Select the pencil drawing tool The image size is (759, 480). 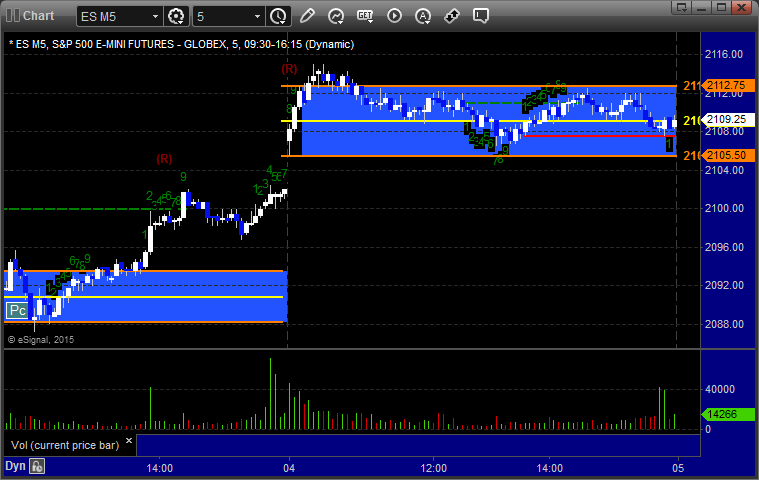click(307, 16)
